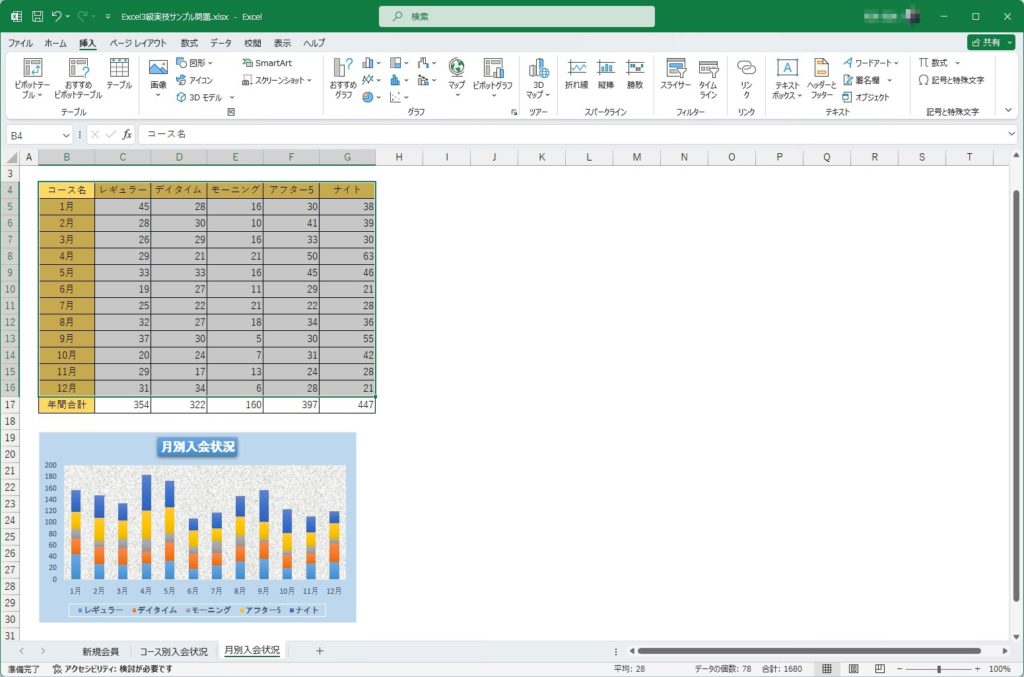Image resolution: width=1024 pixels, height=677 pixels.
Task: Click the zoom slider in status bar
Action: point(938,668)
